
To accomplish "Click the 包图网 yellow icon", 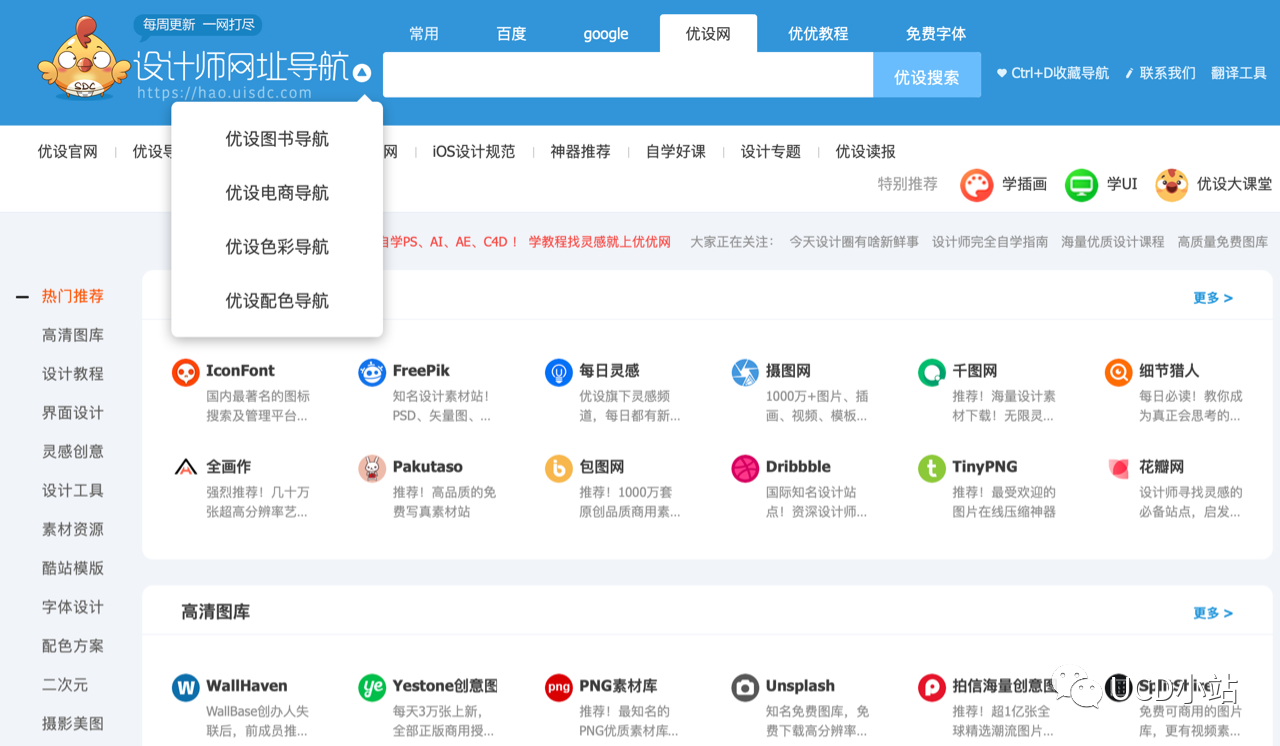I will pyautogui.click(x=558, y=468).
